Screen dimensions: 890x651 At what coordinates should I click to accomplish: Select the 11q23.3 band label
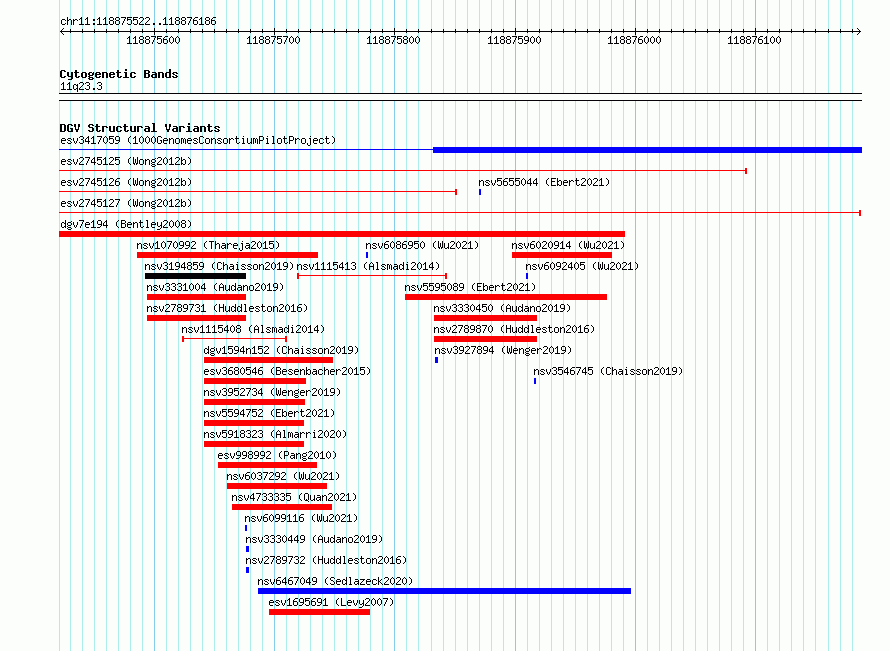click(x=81, y=86)
